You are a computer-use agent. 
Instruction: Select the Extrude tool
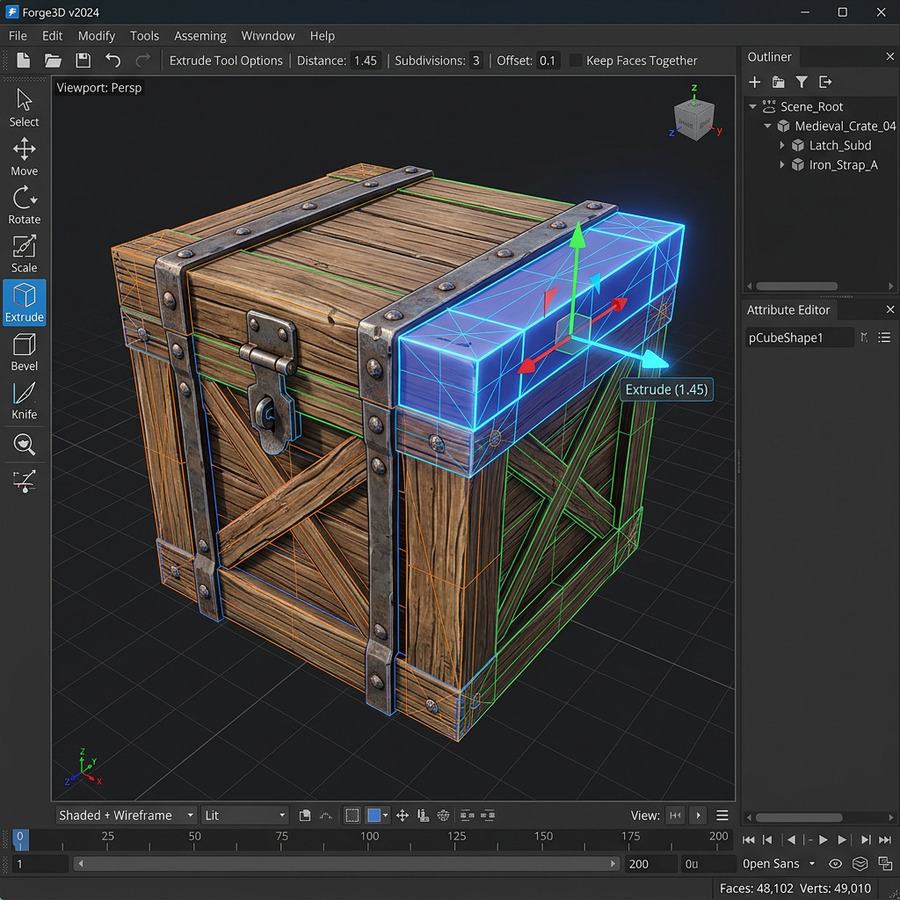[x=24, y=301]
